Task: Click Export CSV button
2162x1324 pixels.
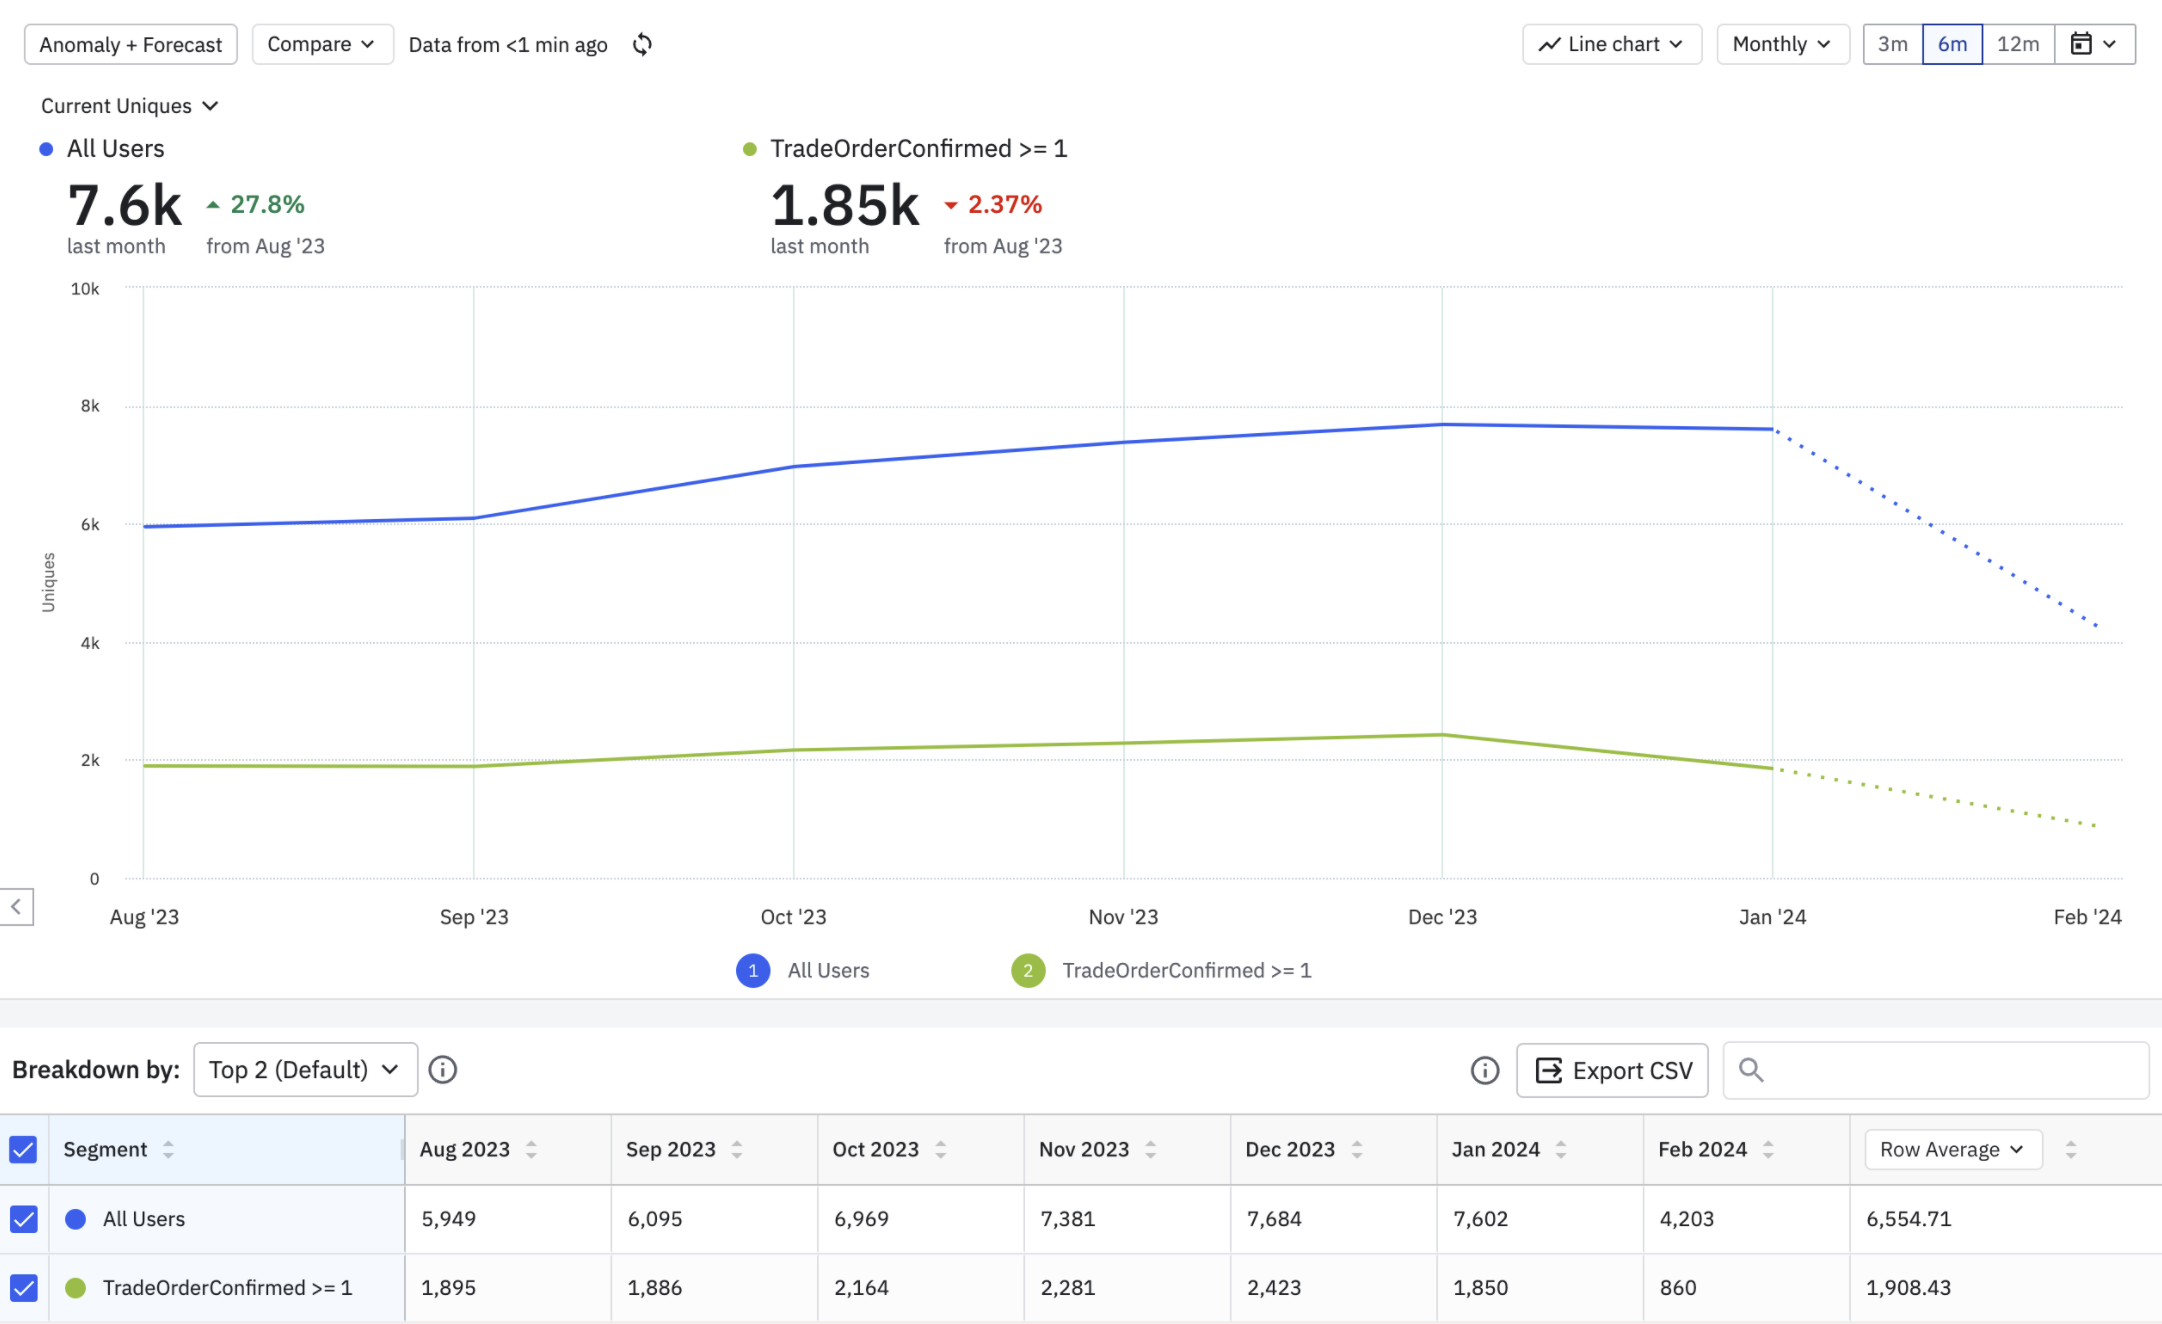Action: [x=1612, y=1071]
